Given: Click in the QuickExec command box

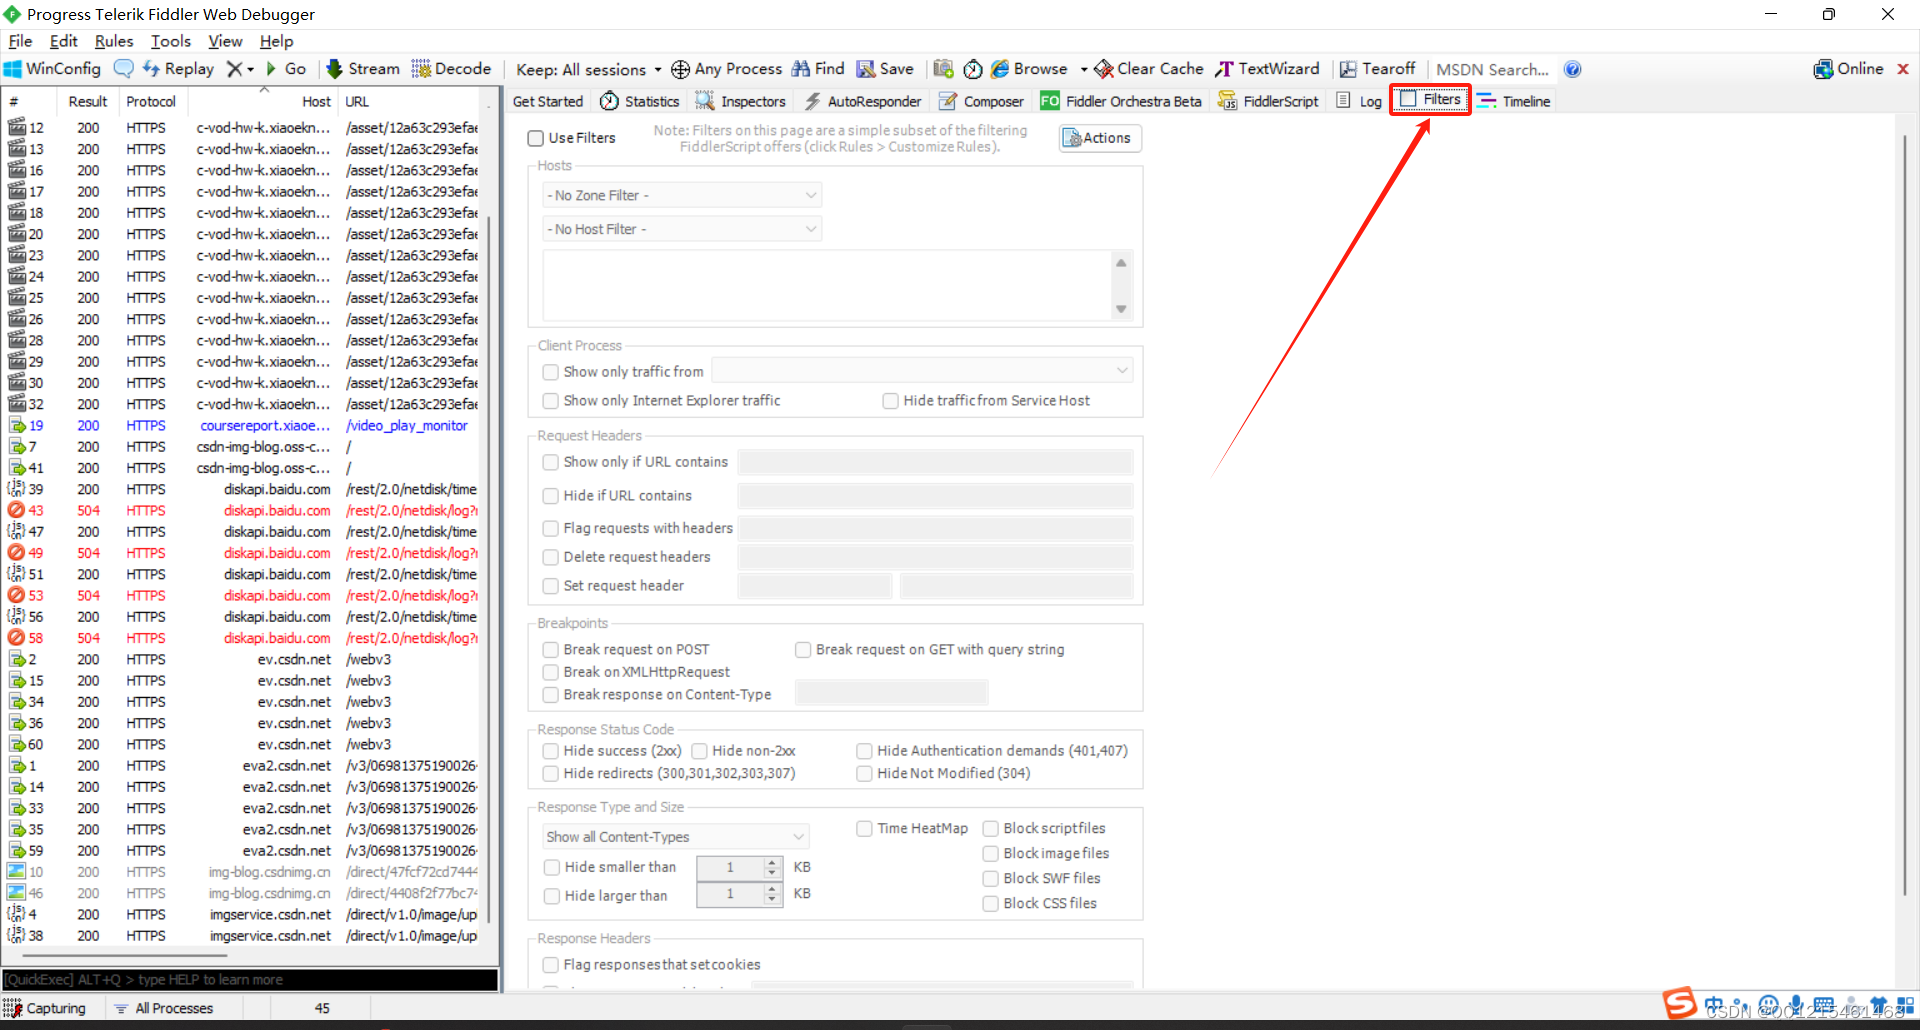Looking at the screenshot, I should click(x=250, y=979).
